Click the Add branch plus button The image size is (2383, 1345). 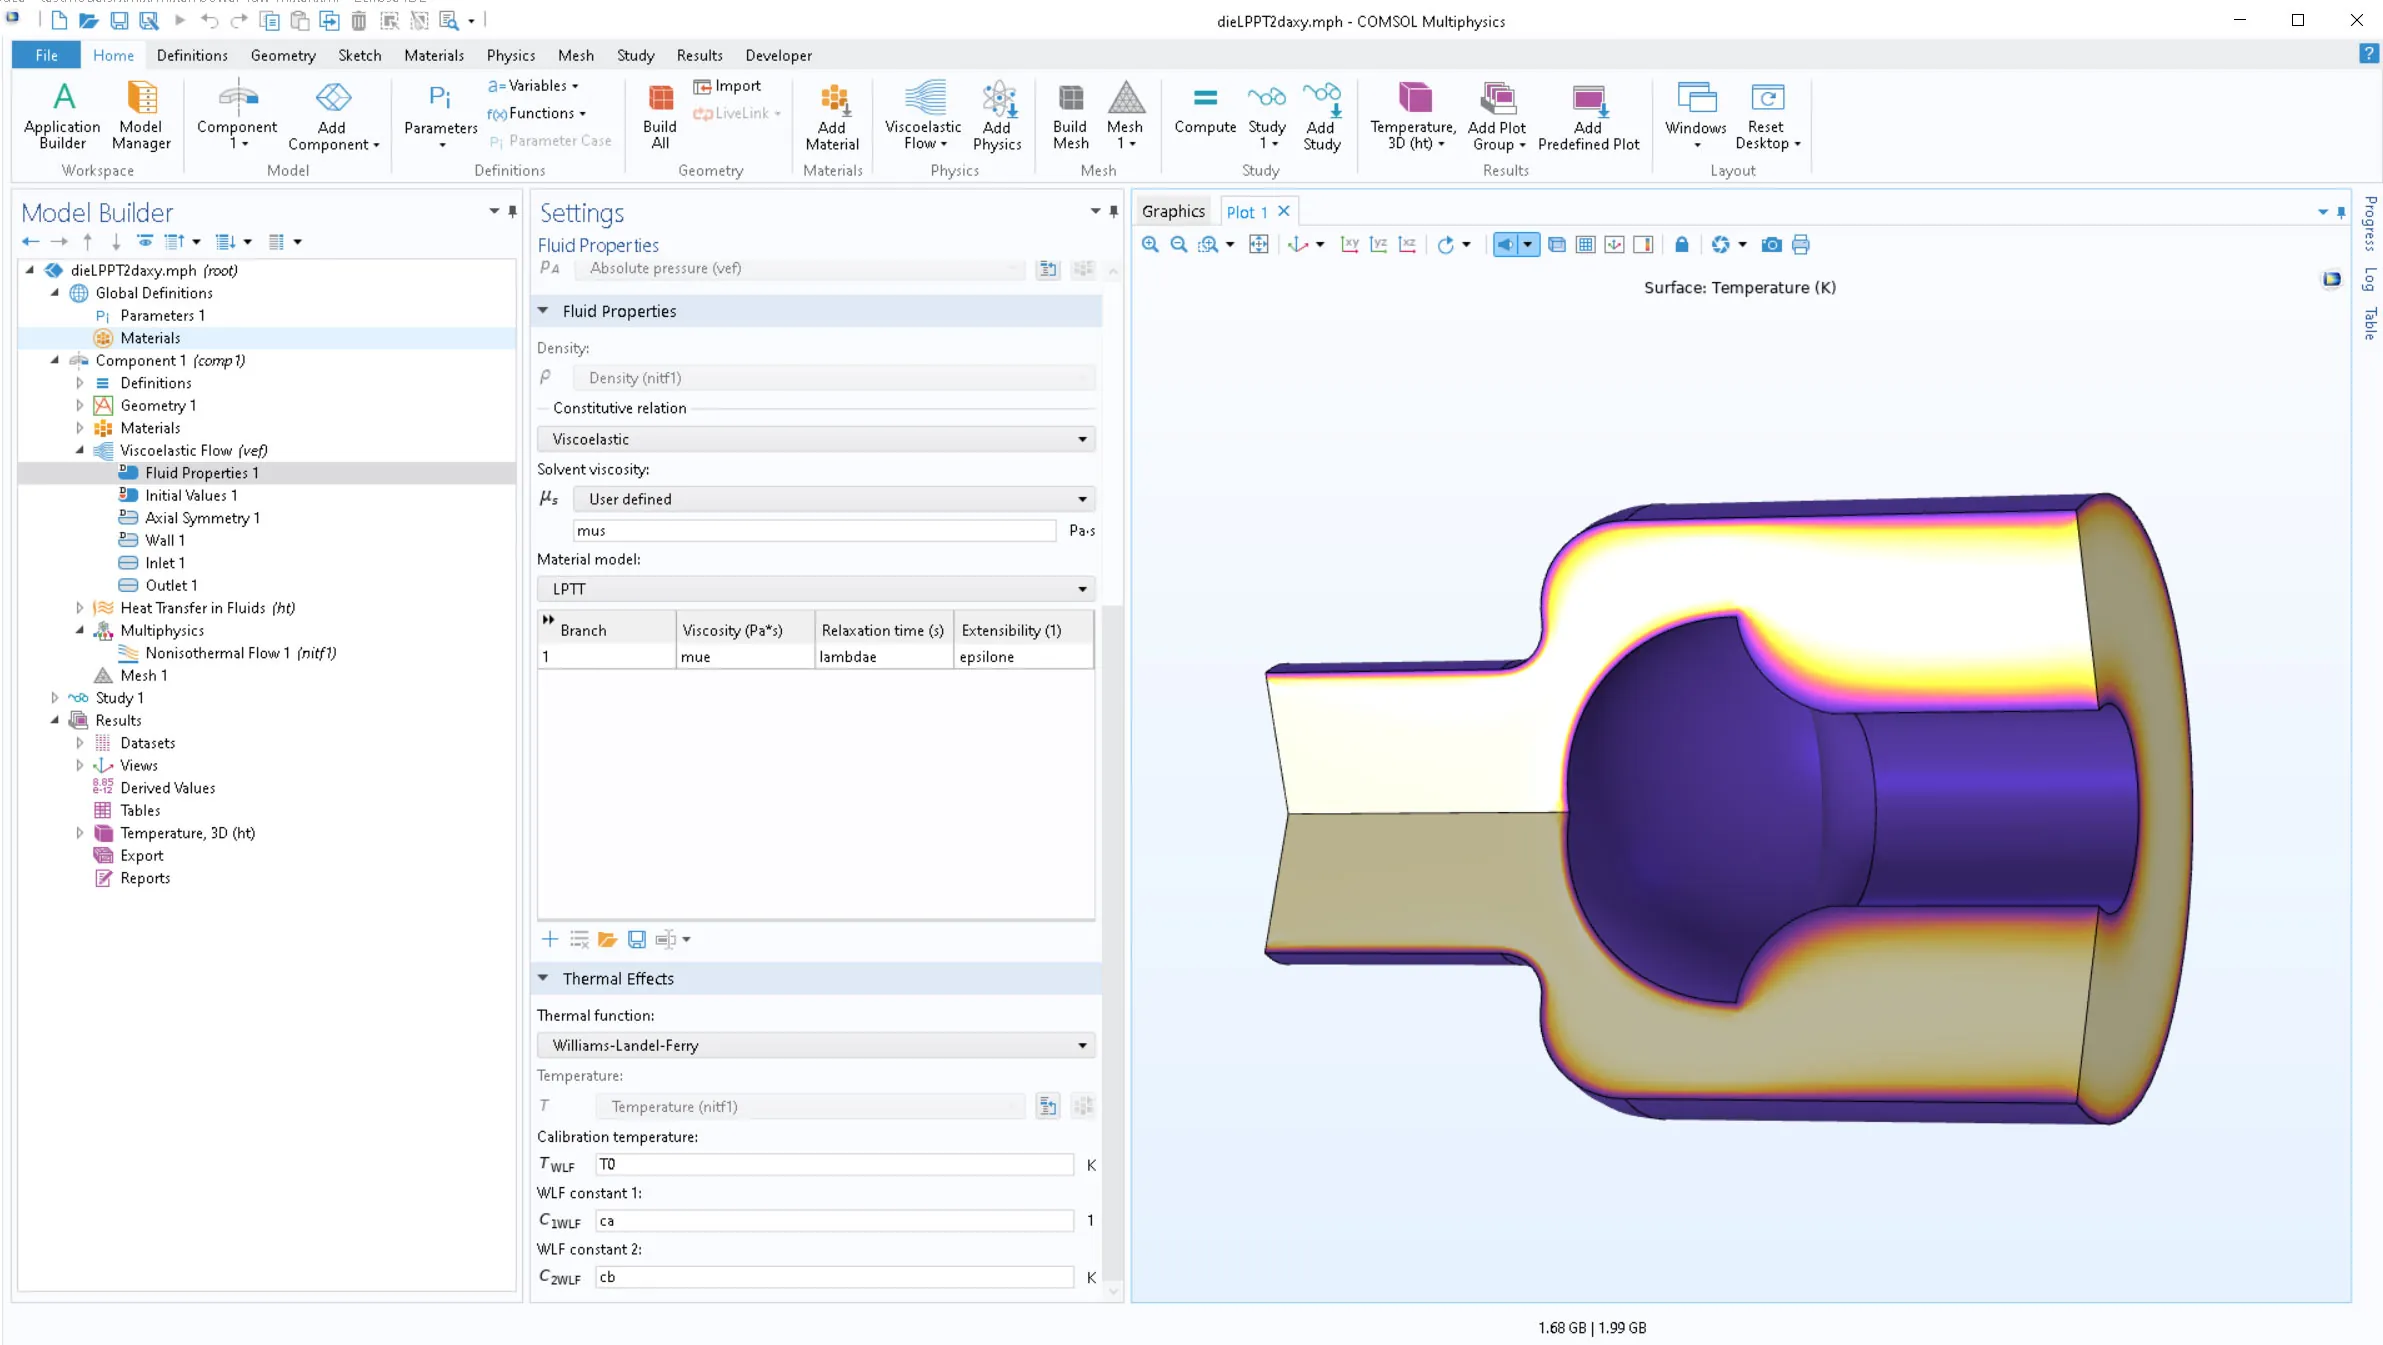pos(549,939)
